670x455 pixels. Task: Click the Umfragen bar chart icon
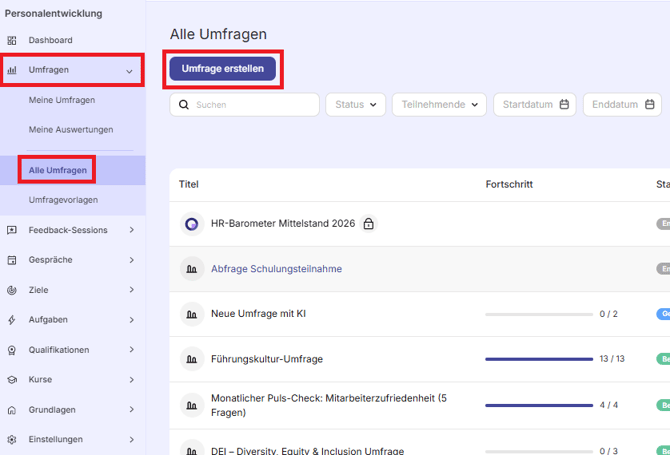coord(12,70)
